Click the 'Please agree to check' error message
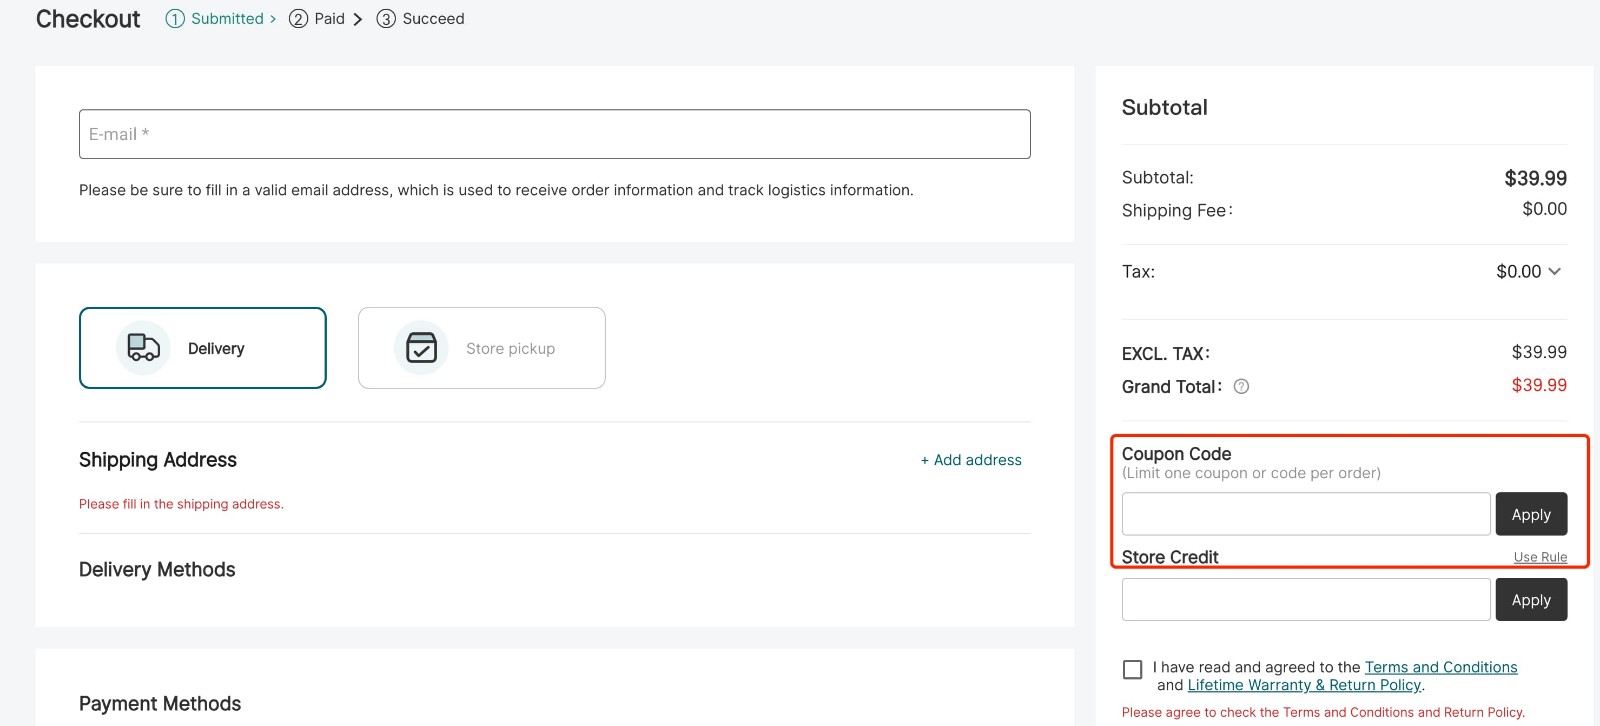This screenshot has width=1600, height=726. 1323,712
